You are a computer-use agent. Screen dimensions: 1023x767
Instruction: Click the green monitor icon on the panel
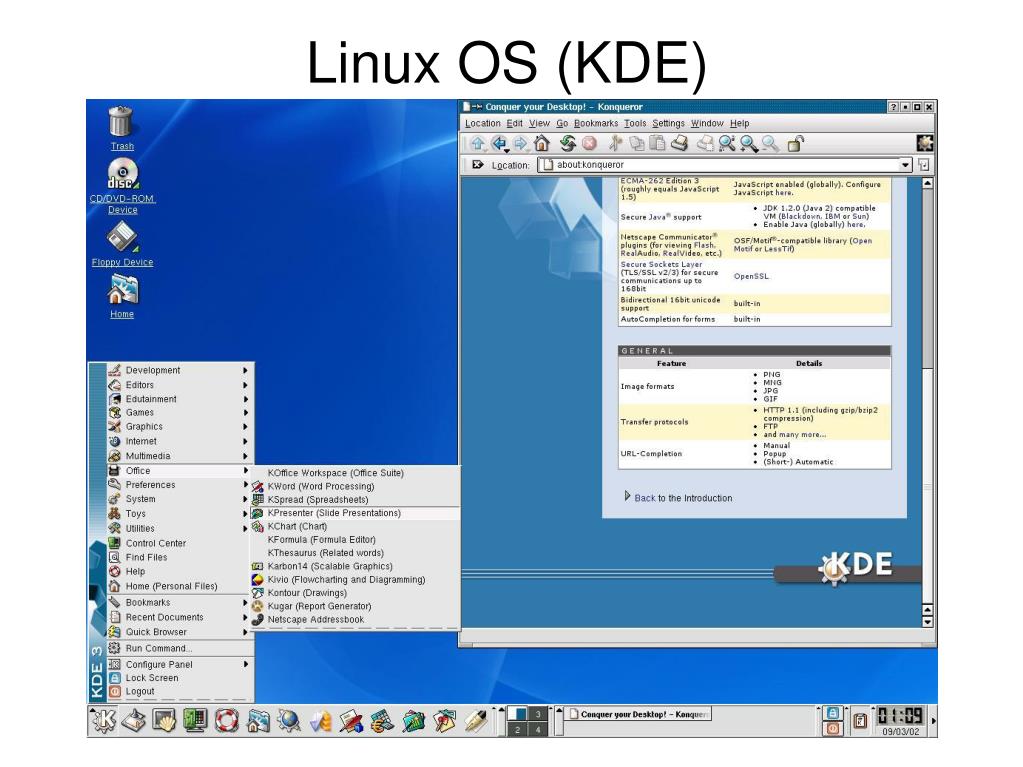pyautogui.click(x=195, y=720)
